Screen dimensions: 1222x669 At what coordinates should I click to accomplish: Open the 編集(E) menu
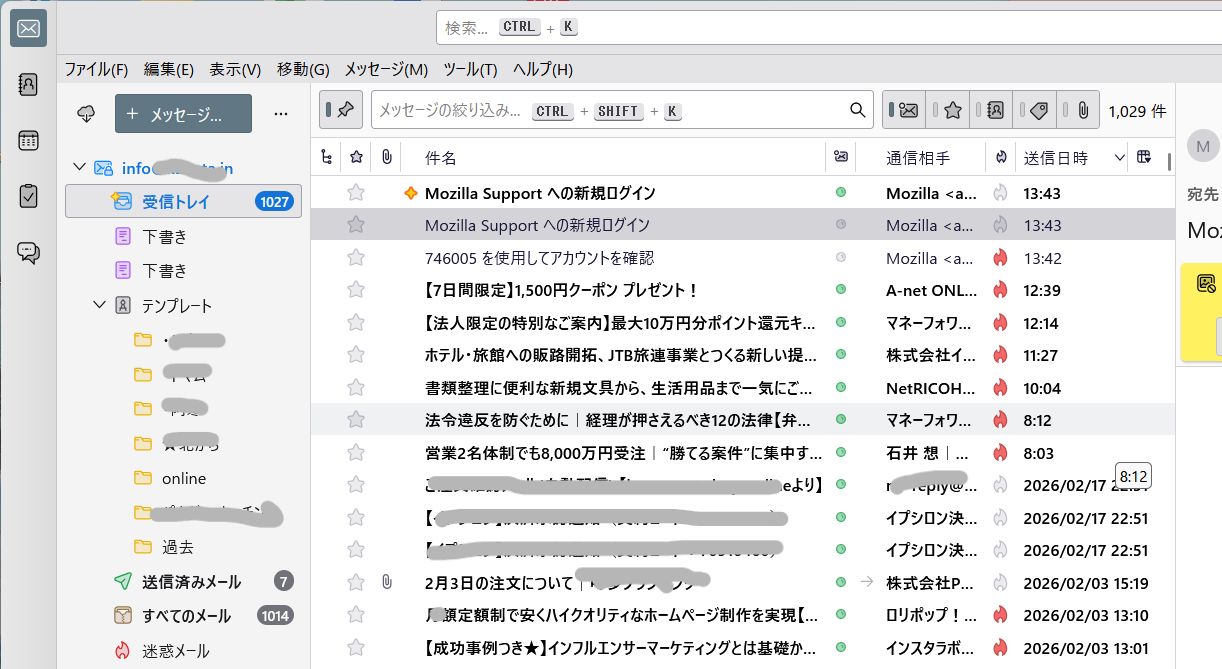point(169,69)
